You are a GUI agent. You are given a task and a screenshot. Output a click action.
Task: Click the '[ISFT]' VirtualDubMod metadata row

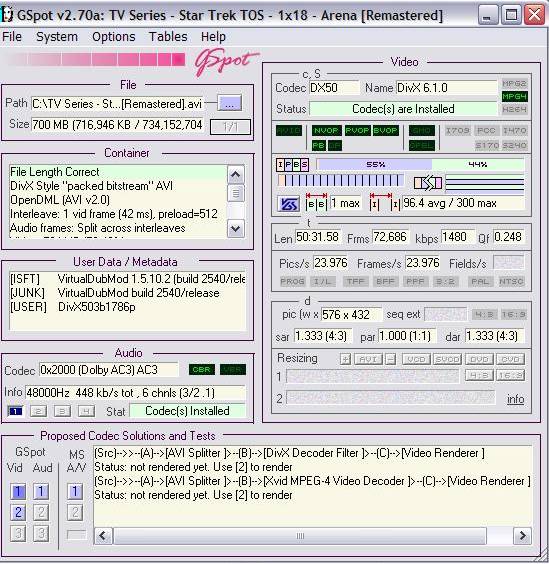coord(127,279)
